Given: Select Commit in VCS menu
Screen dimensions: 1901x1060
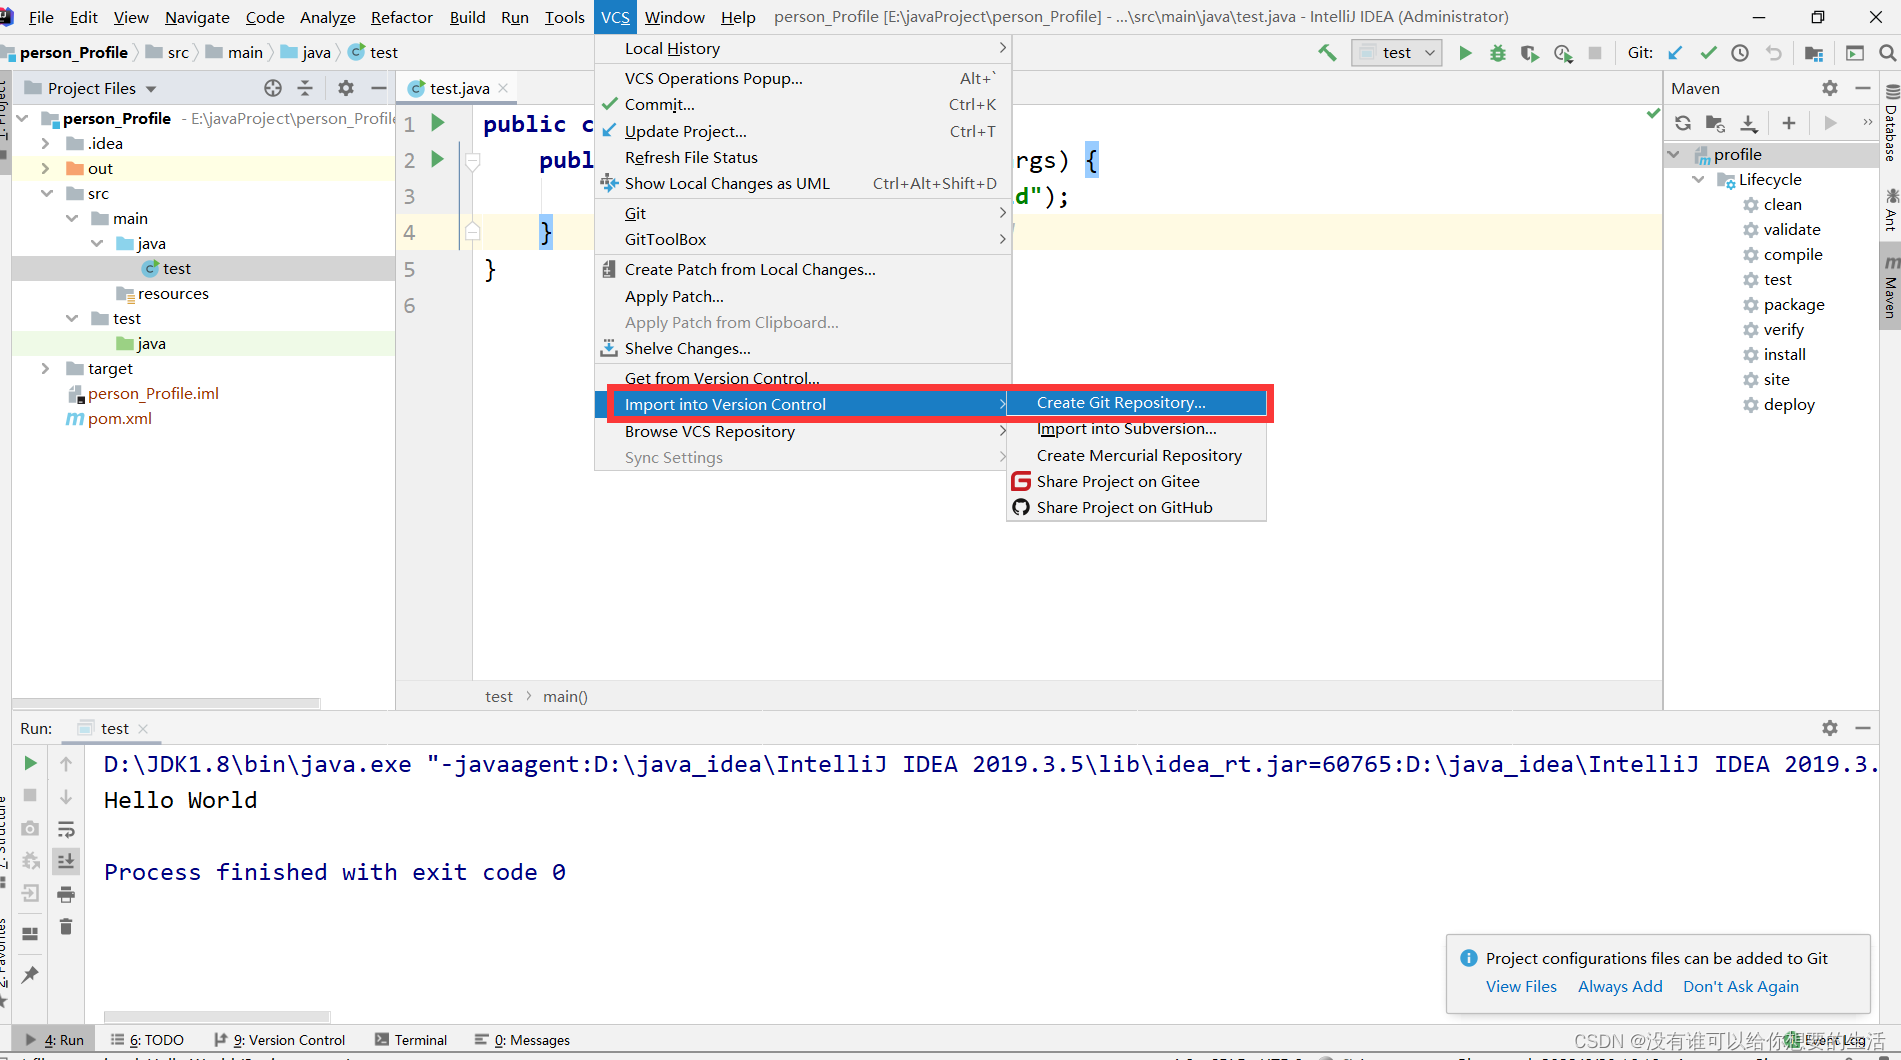Looking at the screenshot, I should [803, 104].
